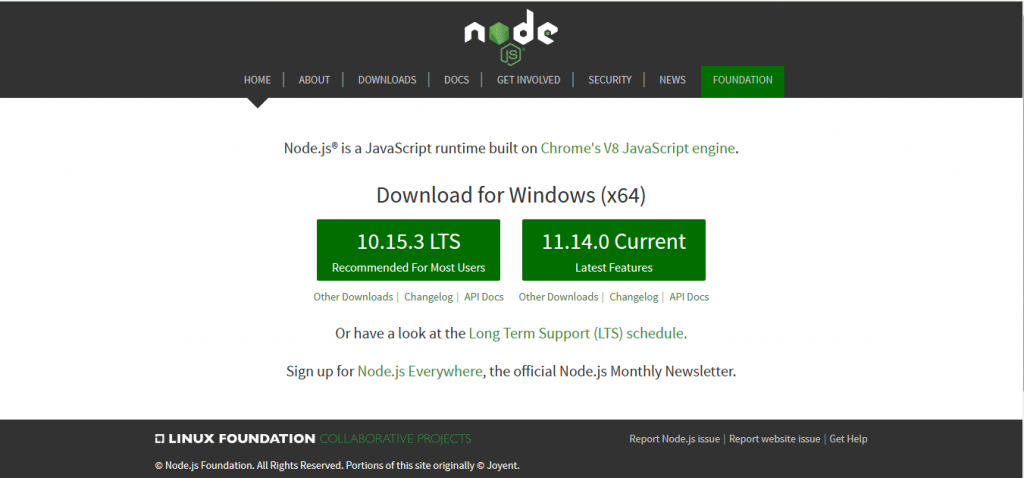Open Long Term Support (LTS) schedule link
This screenshot has width=1024, height=478.
[x=576, y=334]
